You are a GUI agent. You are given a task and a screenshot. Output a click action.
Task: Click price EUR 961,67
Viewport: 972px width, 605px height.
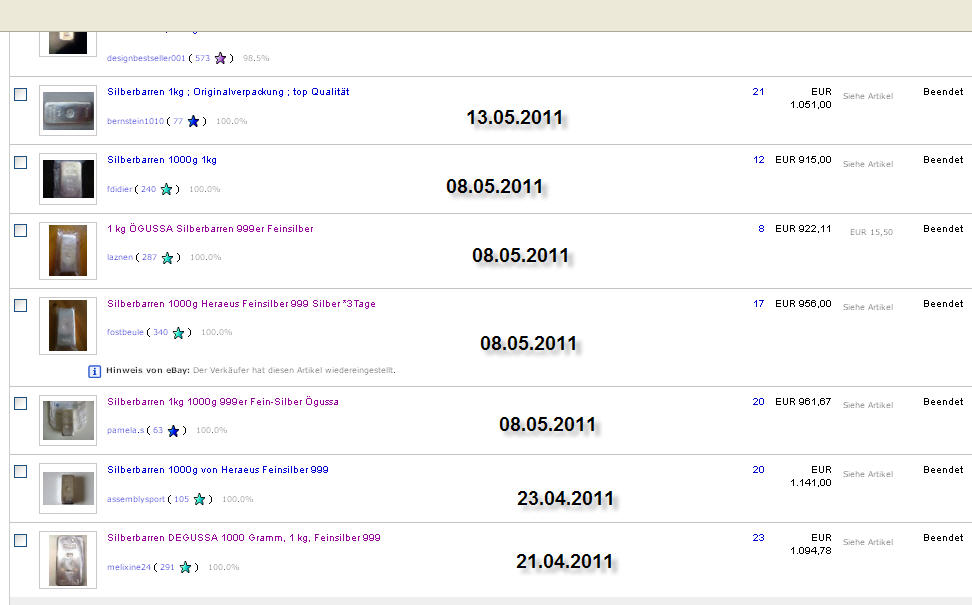(x=803, y=402)
